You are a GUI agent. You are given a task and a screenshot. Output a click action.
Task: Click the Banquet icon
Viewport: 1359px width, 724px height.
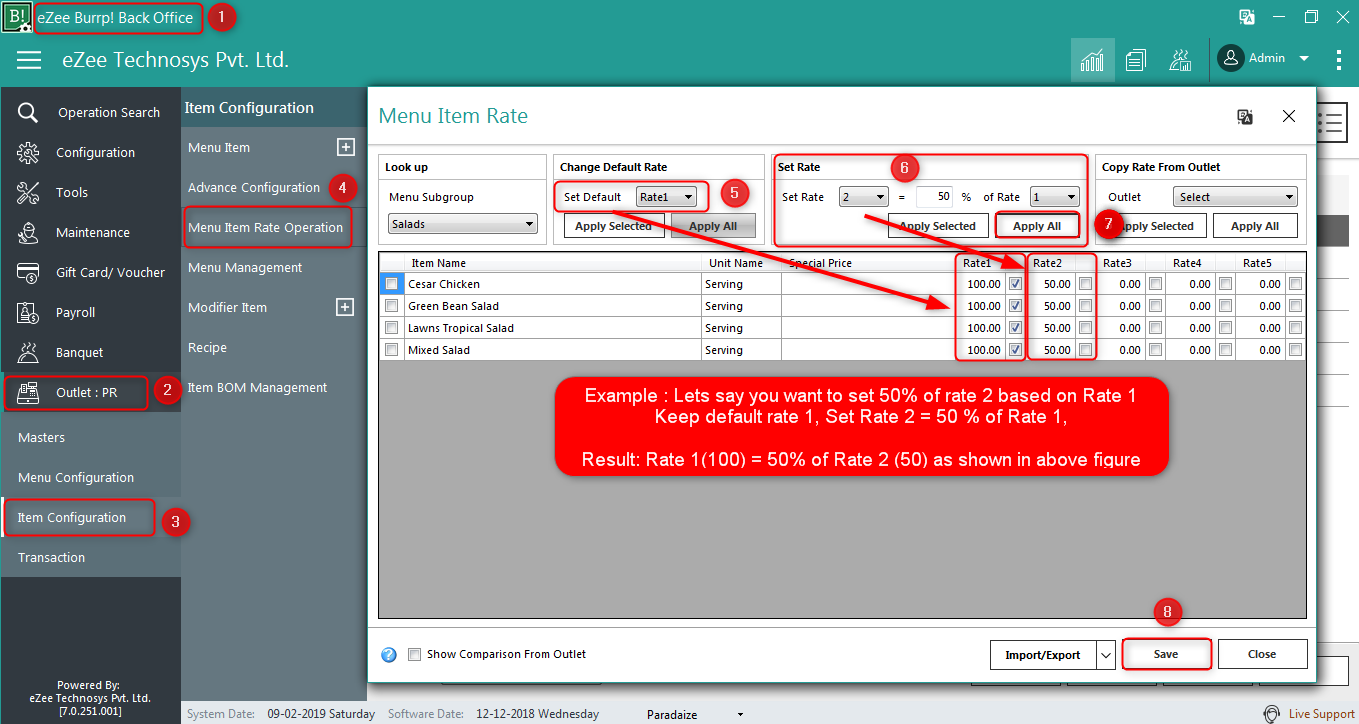pyautogui.click(x=28, y=352)
